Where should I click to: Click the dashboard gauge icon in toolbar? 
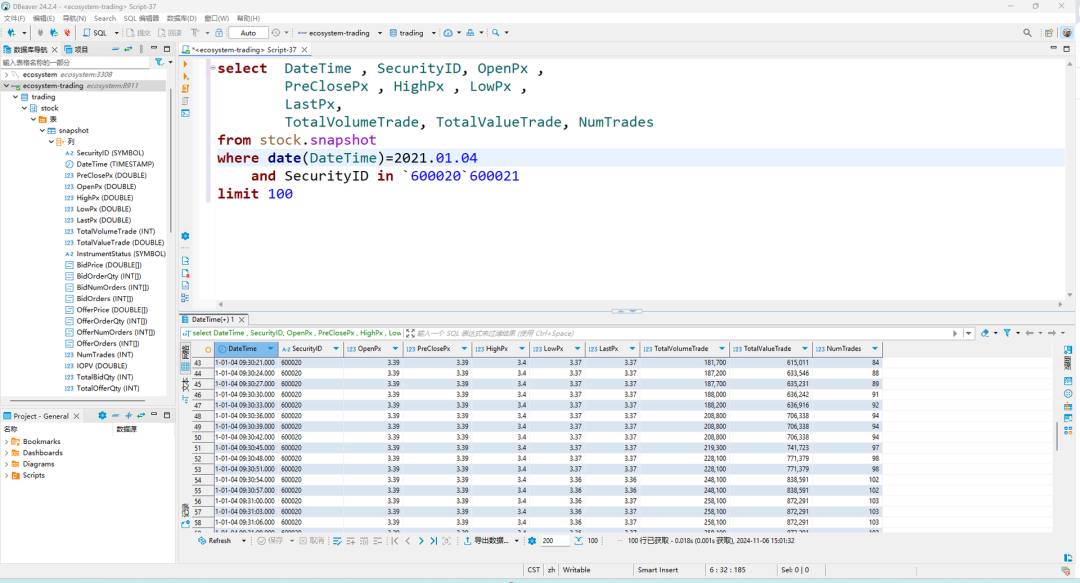(448, 32)
